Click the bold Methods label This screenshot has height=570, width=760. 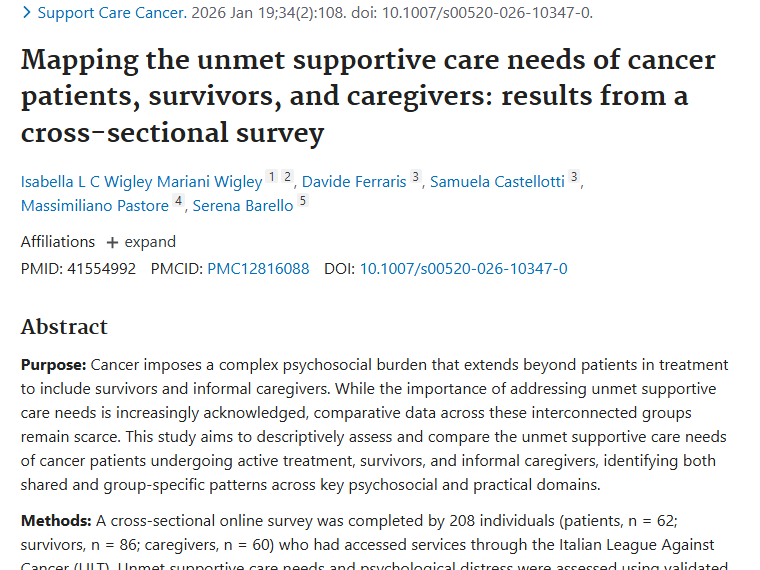tap(56, 521)
